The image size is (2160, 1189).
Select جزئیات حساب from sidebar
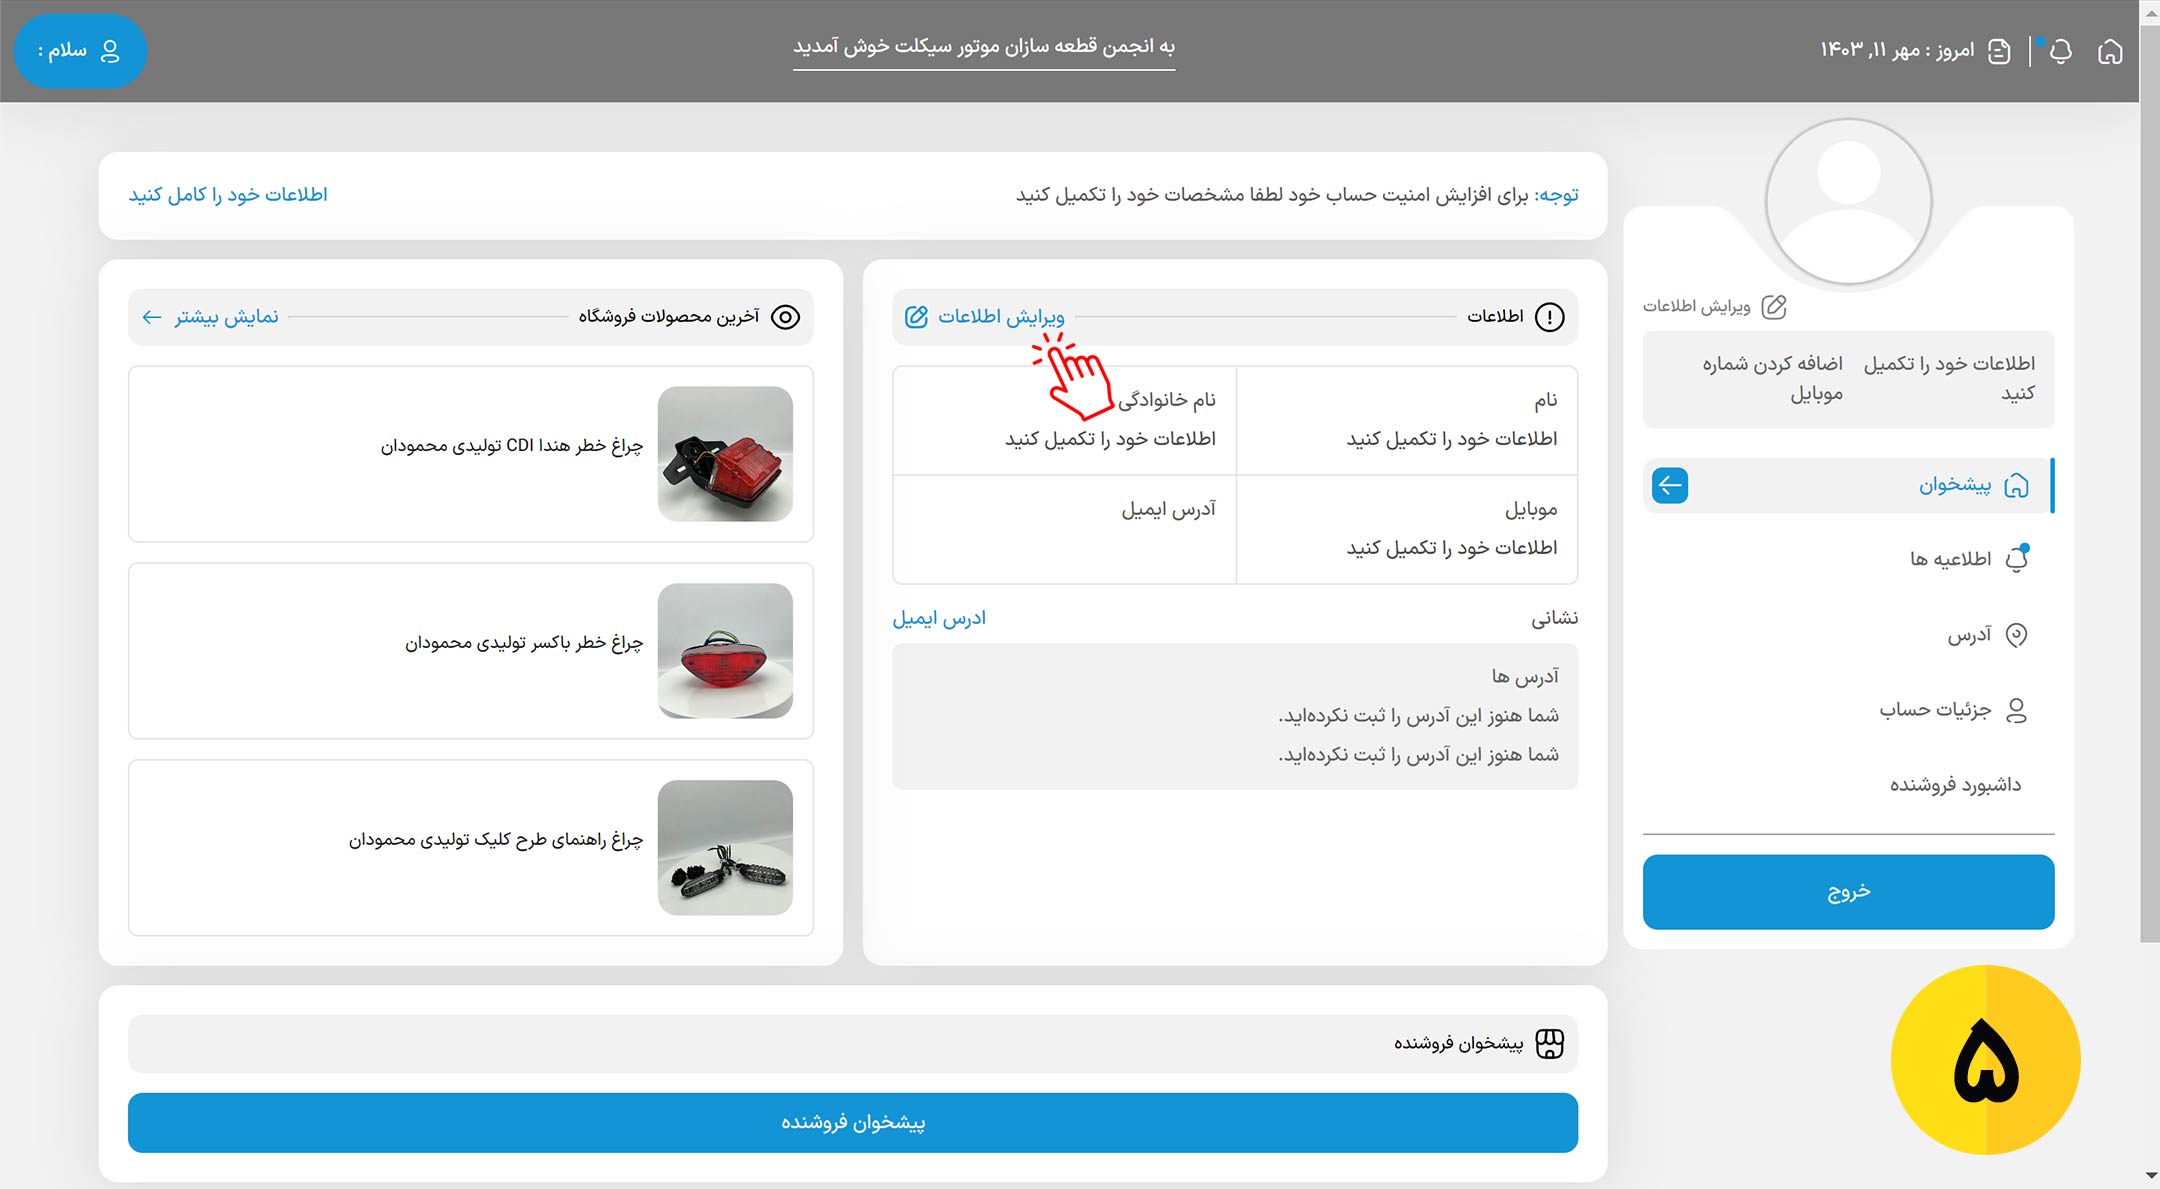coord(1935,710)
